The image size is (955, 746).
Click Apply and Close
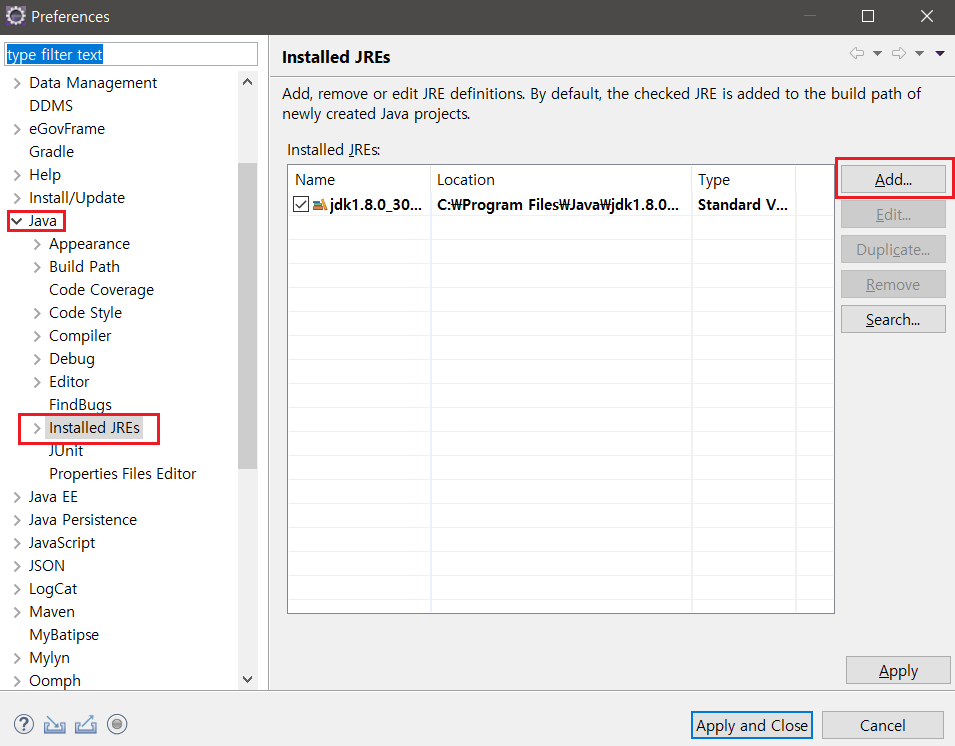(752, 725)
